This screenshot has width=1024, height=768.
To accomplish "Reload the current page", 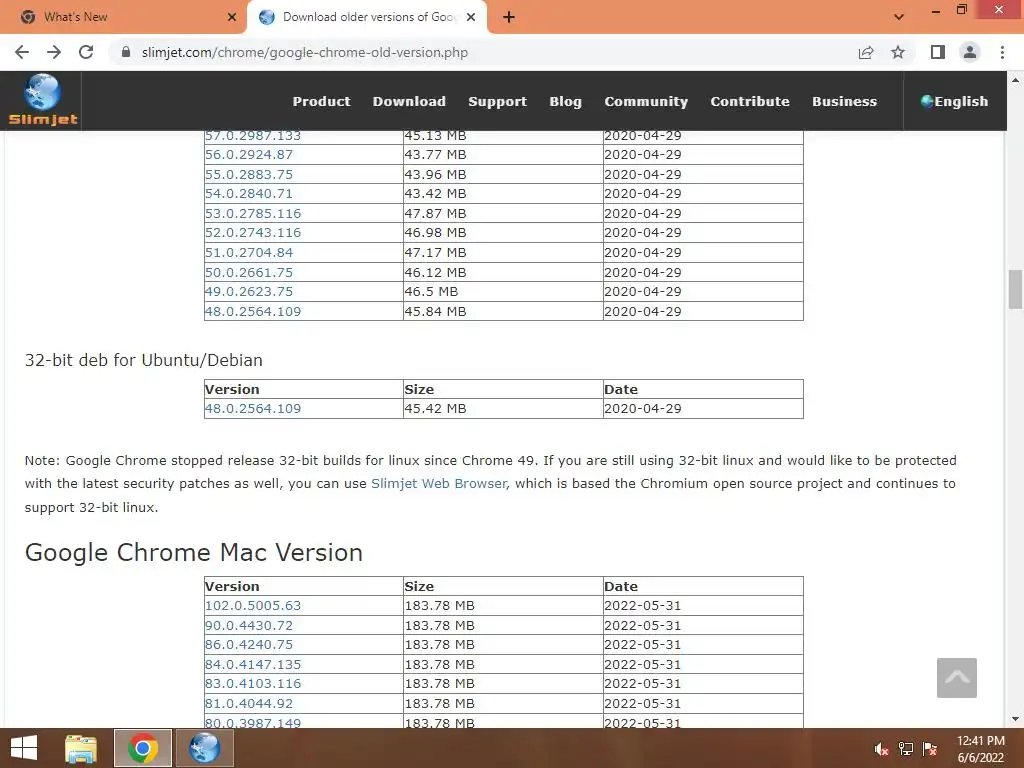I will pyautogui.click(x=86, y=52).
